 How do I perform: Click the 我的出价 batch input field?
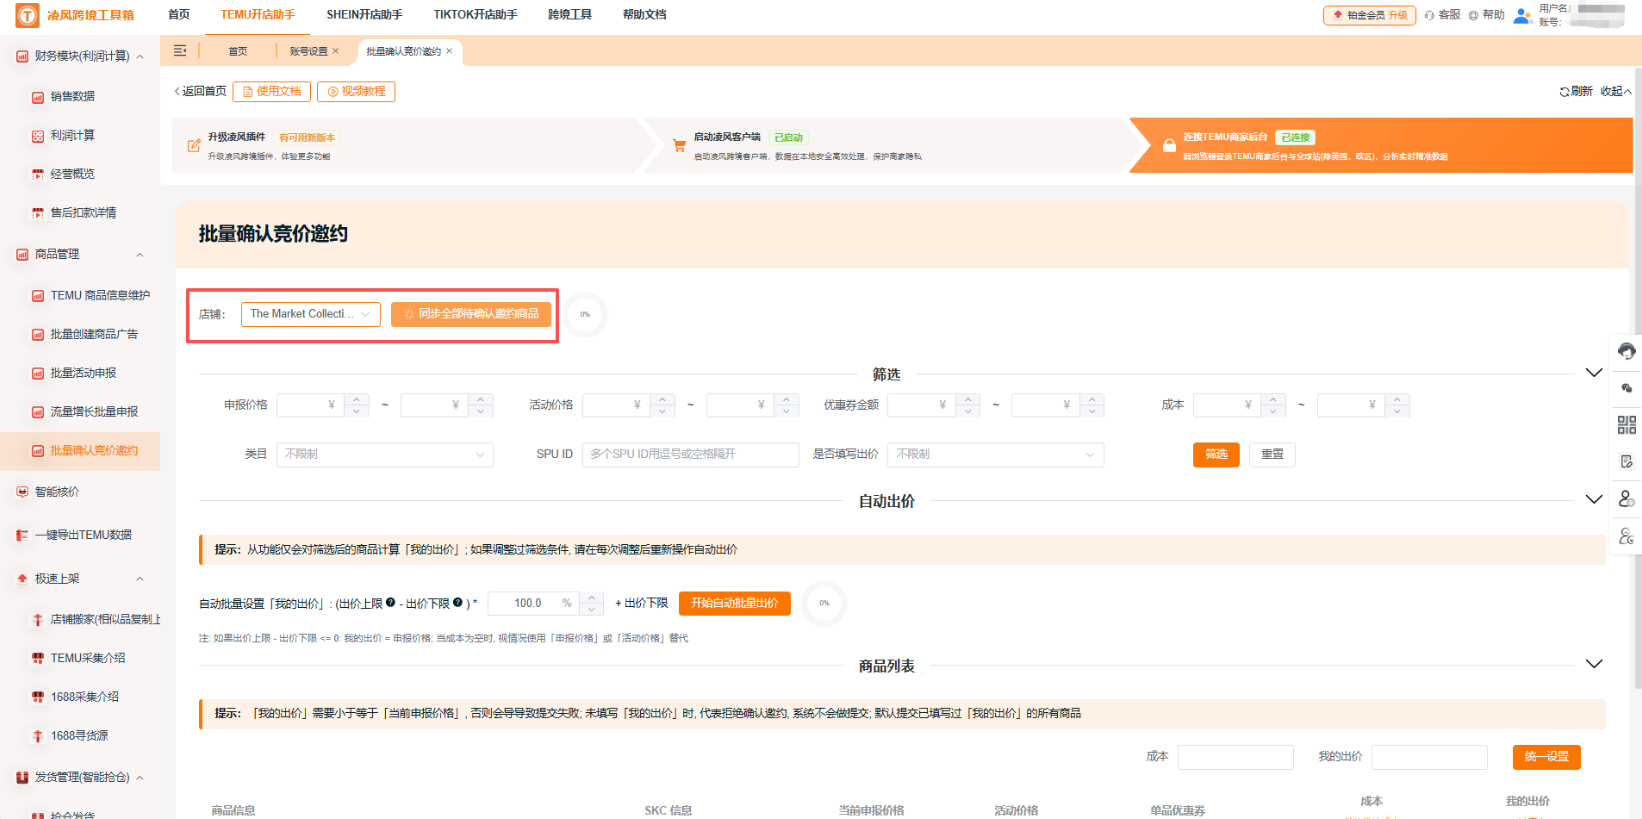click(1430, 757)
